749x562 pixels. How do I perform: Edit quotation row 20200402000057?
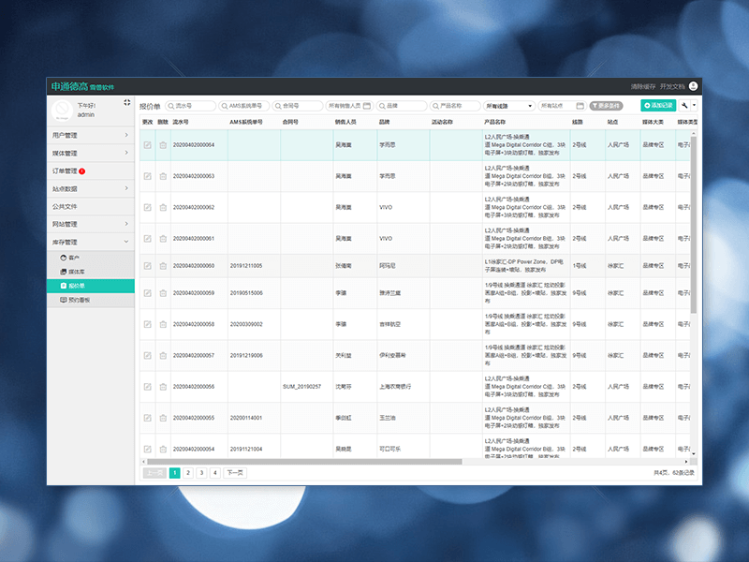click(x=148, y=355)
